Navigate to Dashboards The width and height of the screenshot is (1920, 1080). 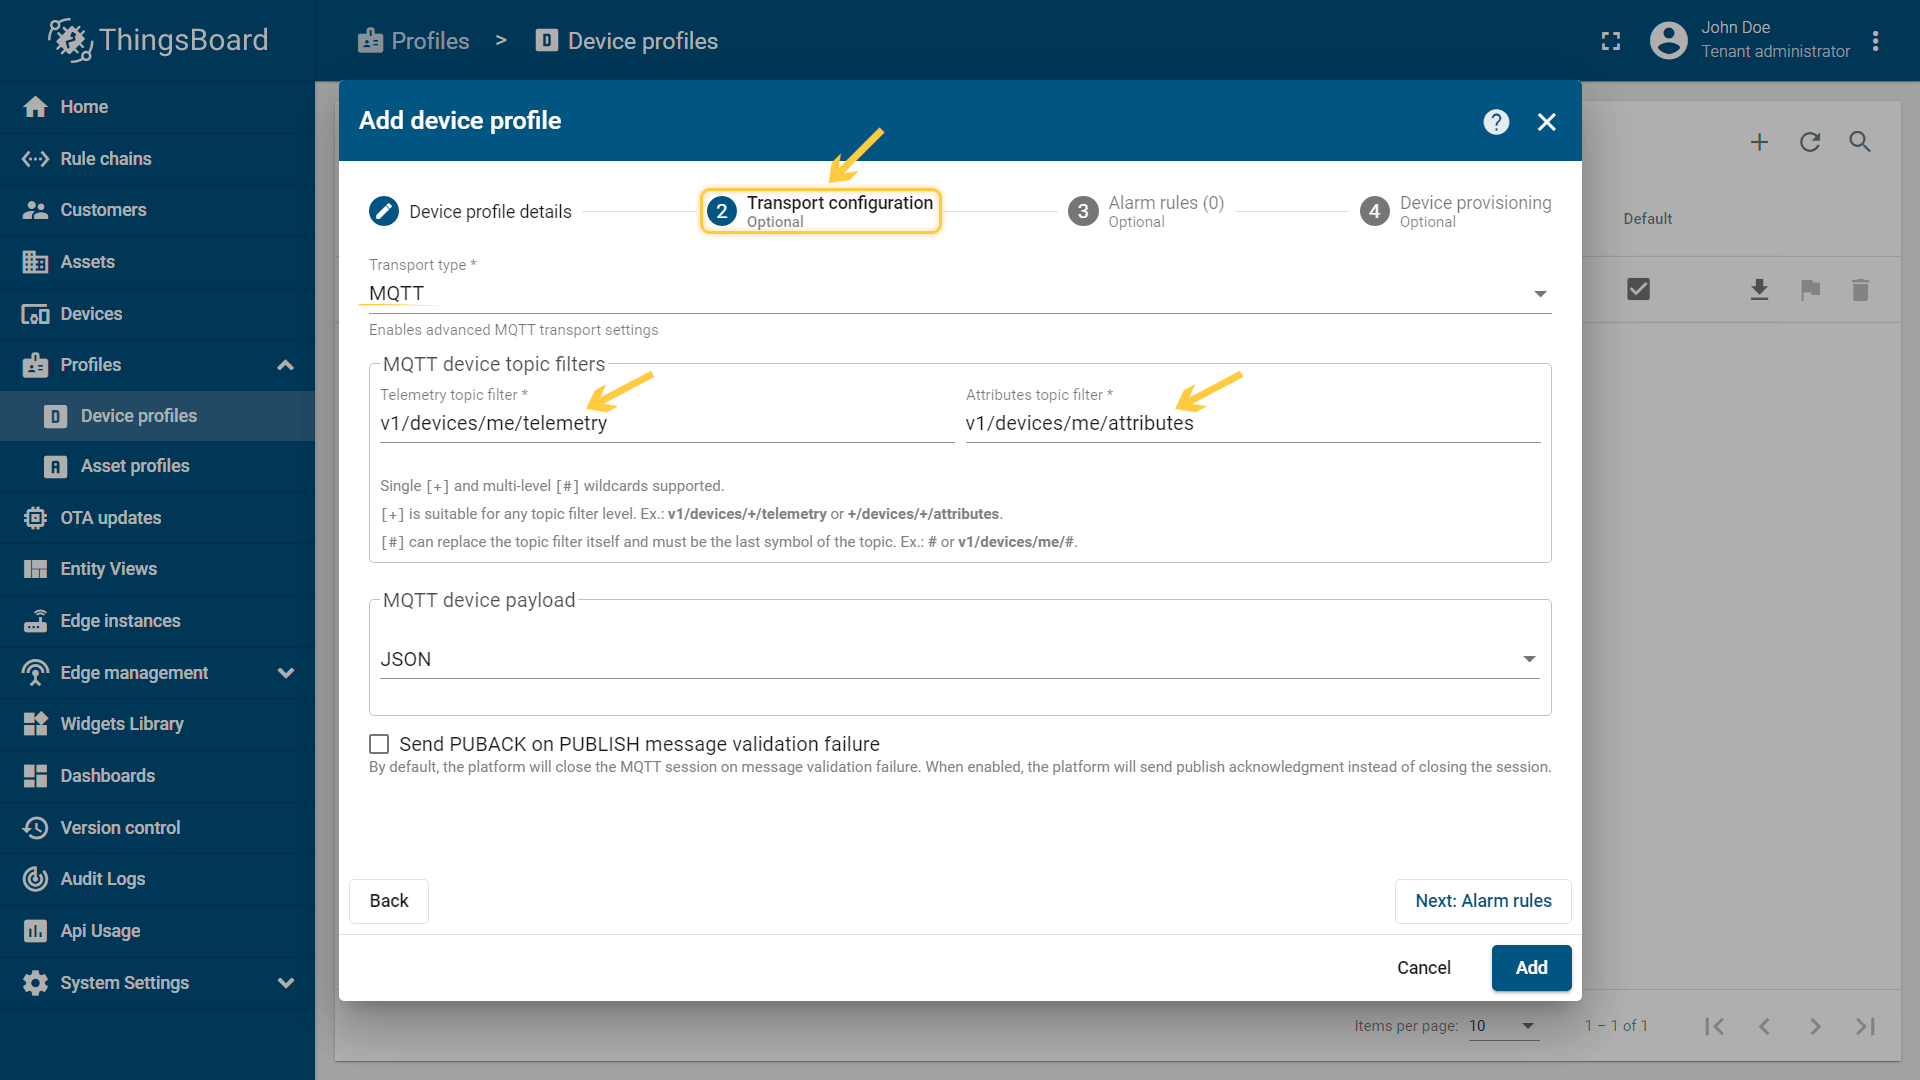(x=157, y=776)
